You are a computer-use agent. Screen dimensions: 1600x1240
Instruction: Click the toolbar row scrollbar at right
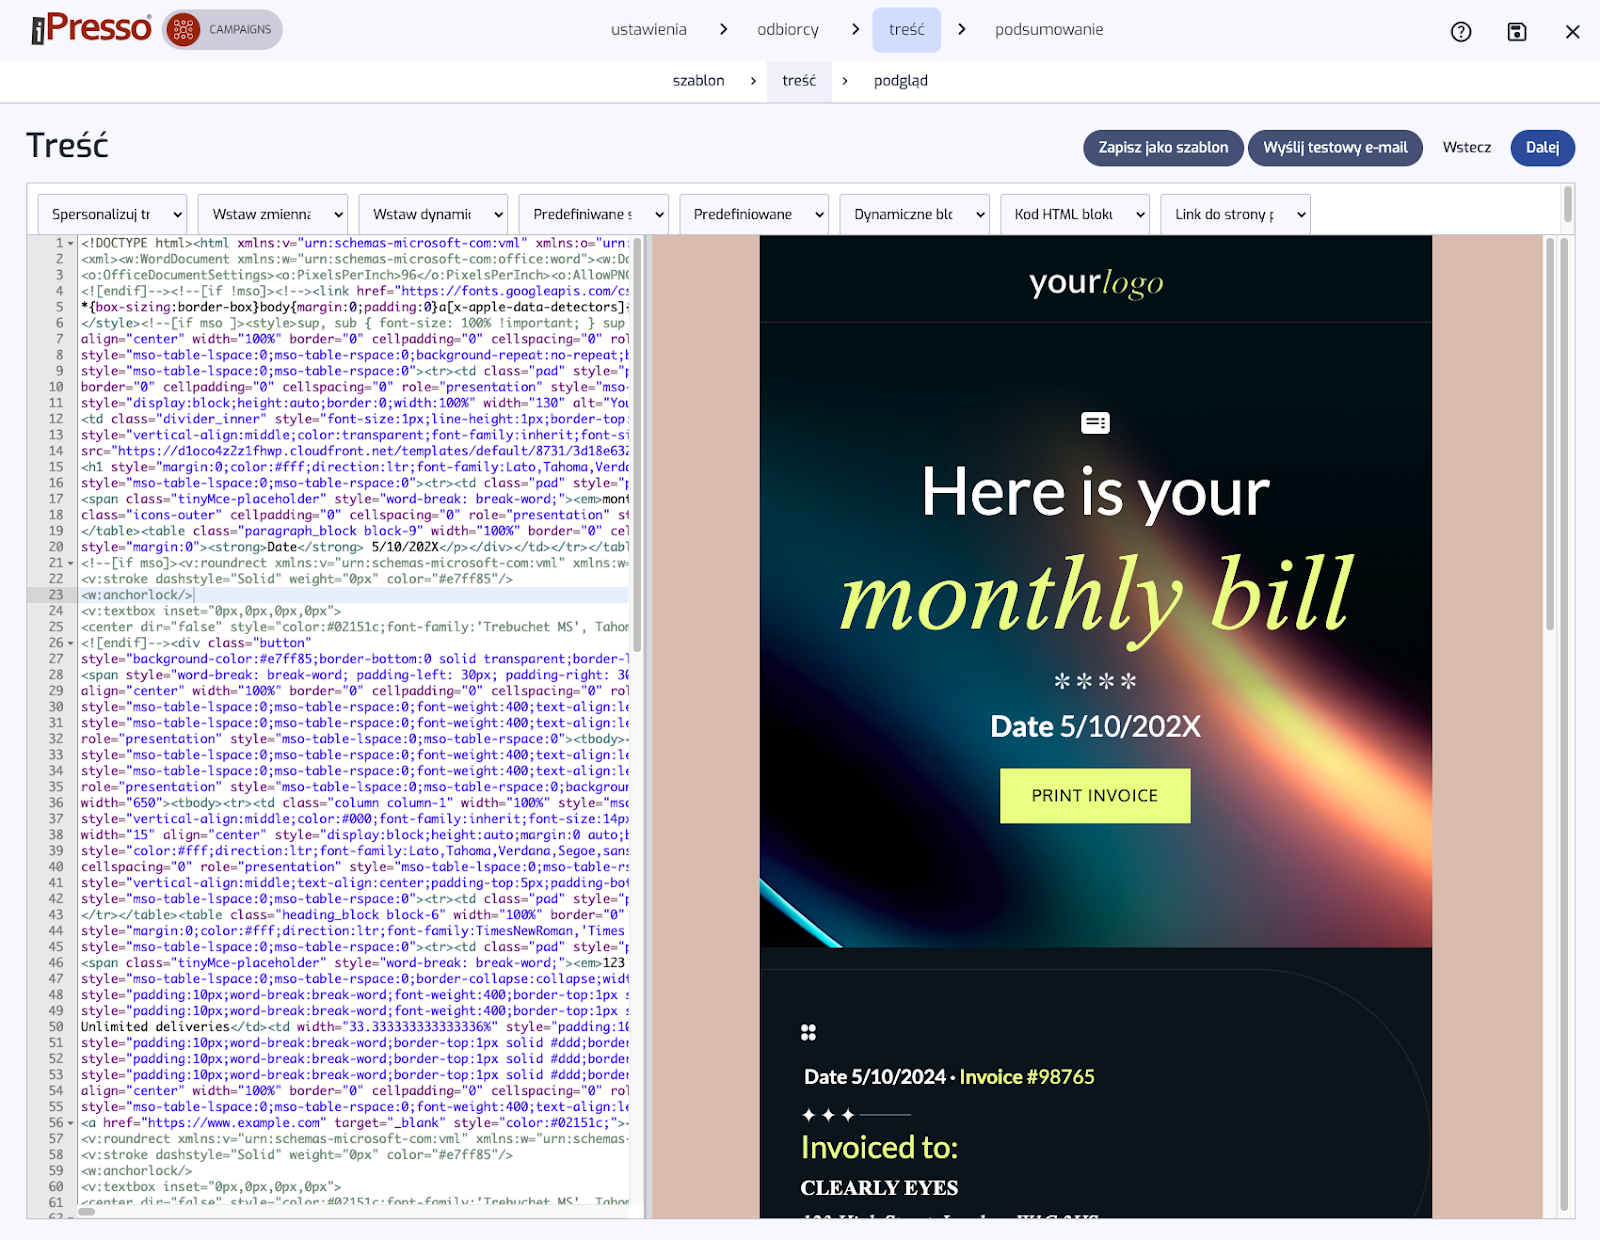tap(1567, 205)
